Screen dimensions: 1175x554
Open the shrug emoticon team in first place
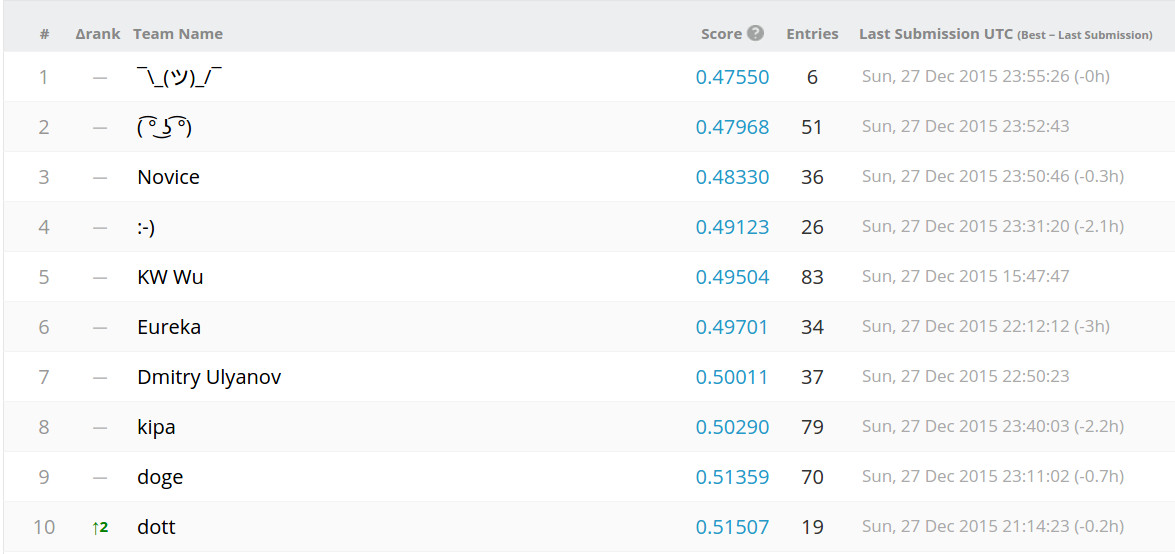(179, 77)
